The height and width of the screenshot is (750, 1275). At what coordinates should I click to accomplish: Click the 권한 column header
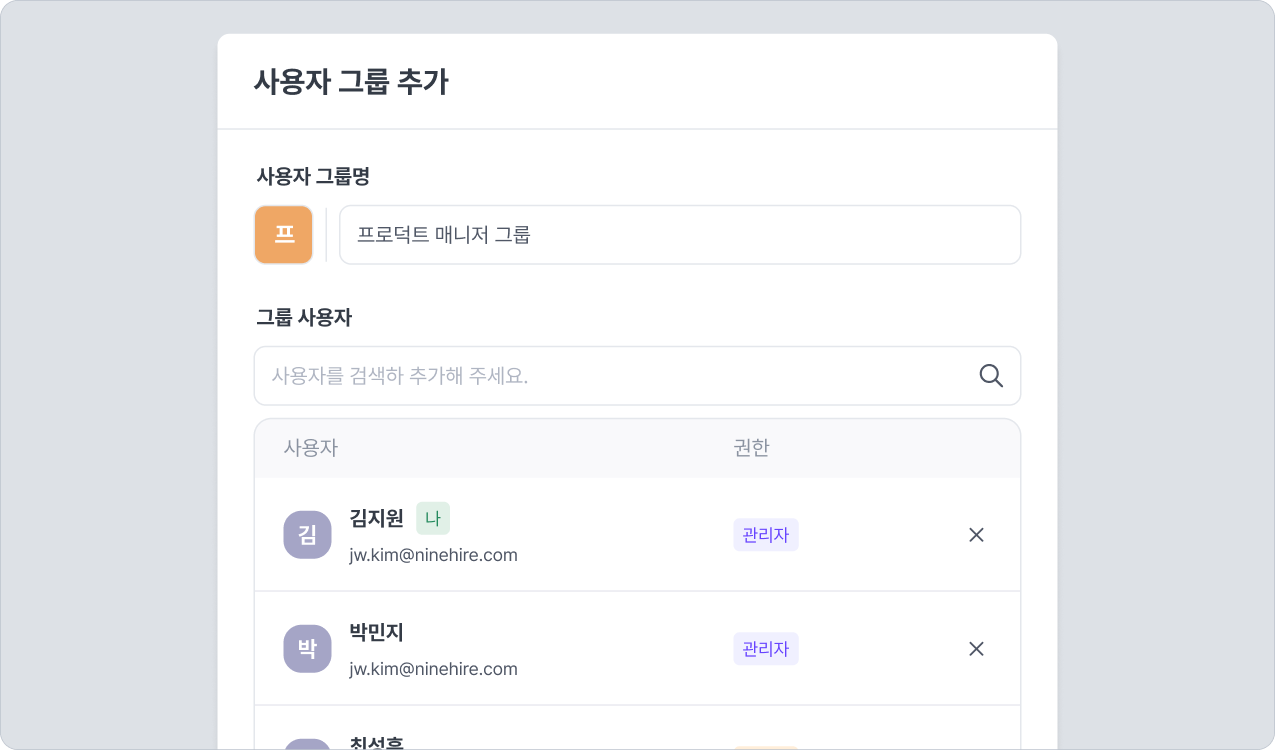click(x=751, y=448)
